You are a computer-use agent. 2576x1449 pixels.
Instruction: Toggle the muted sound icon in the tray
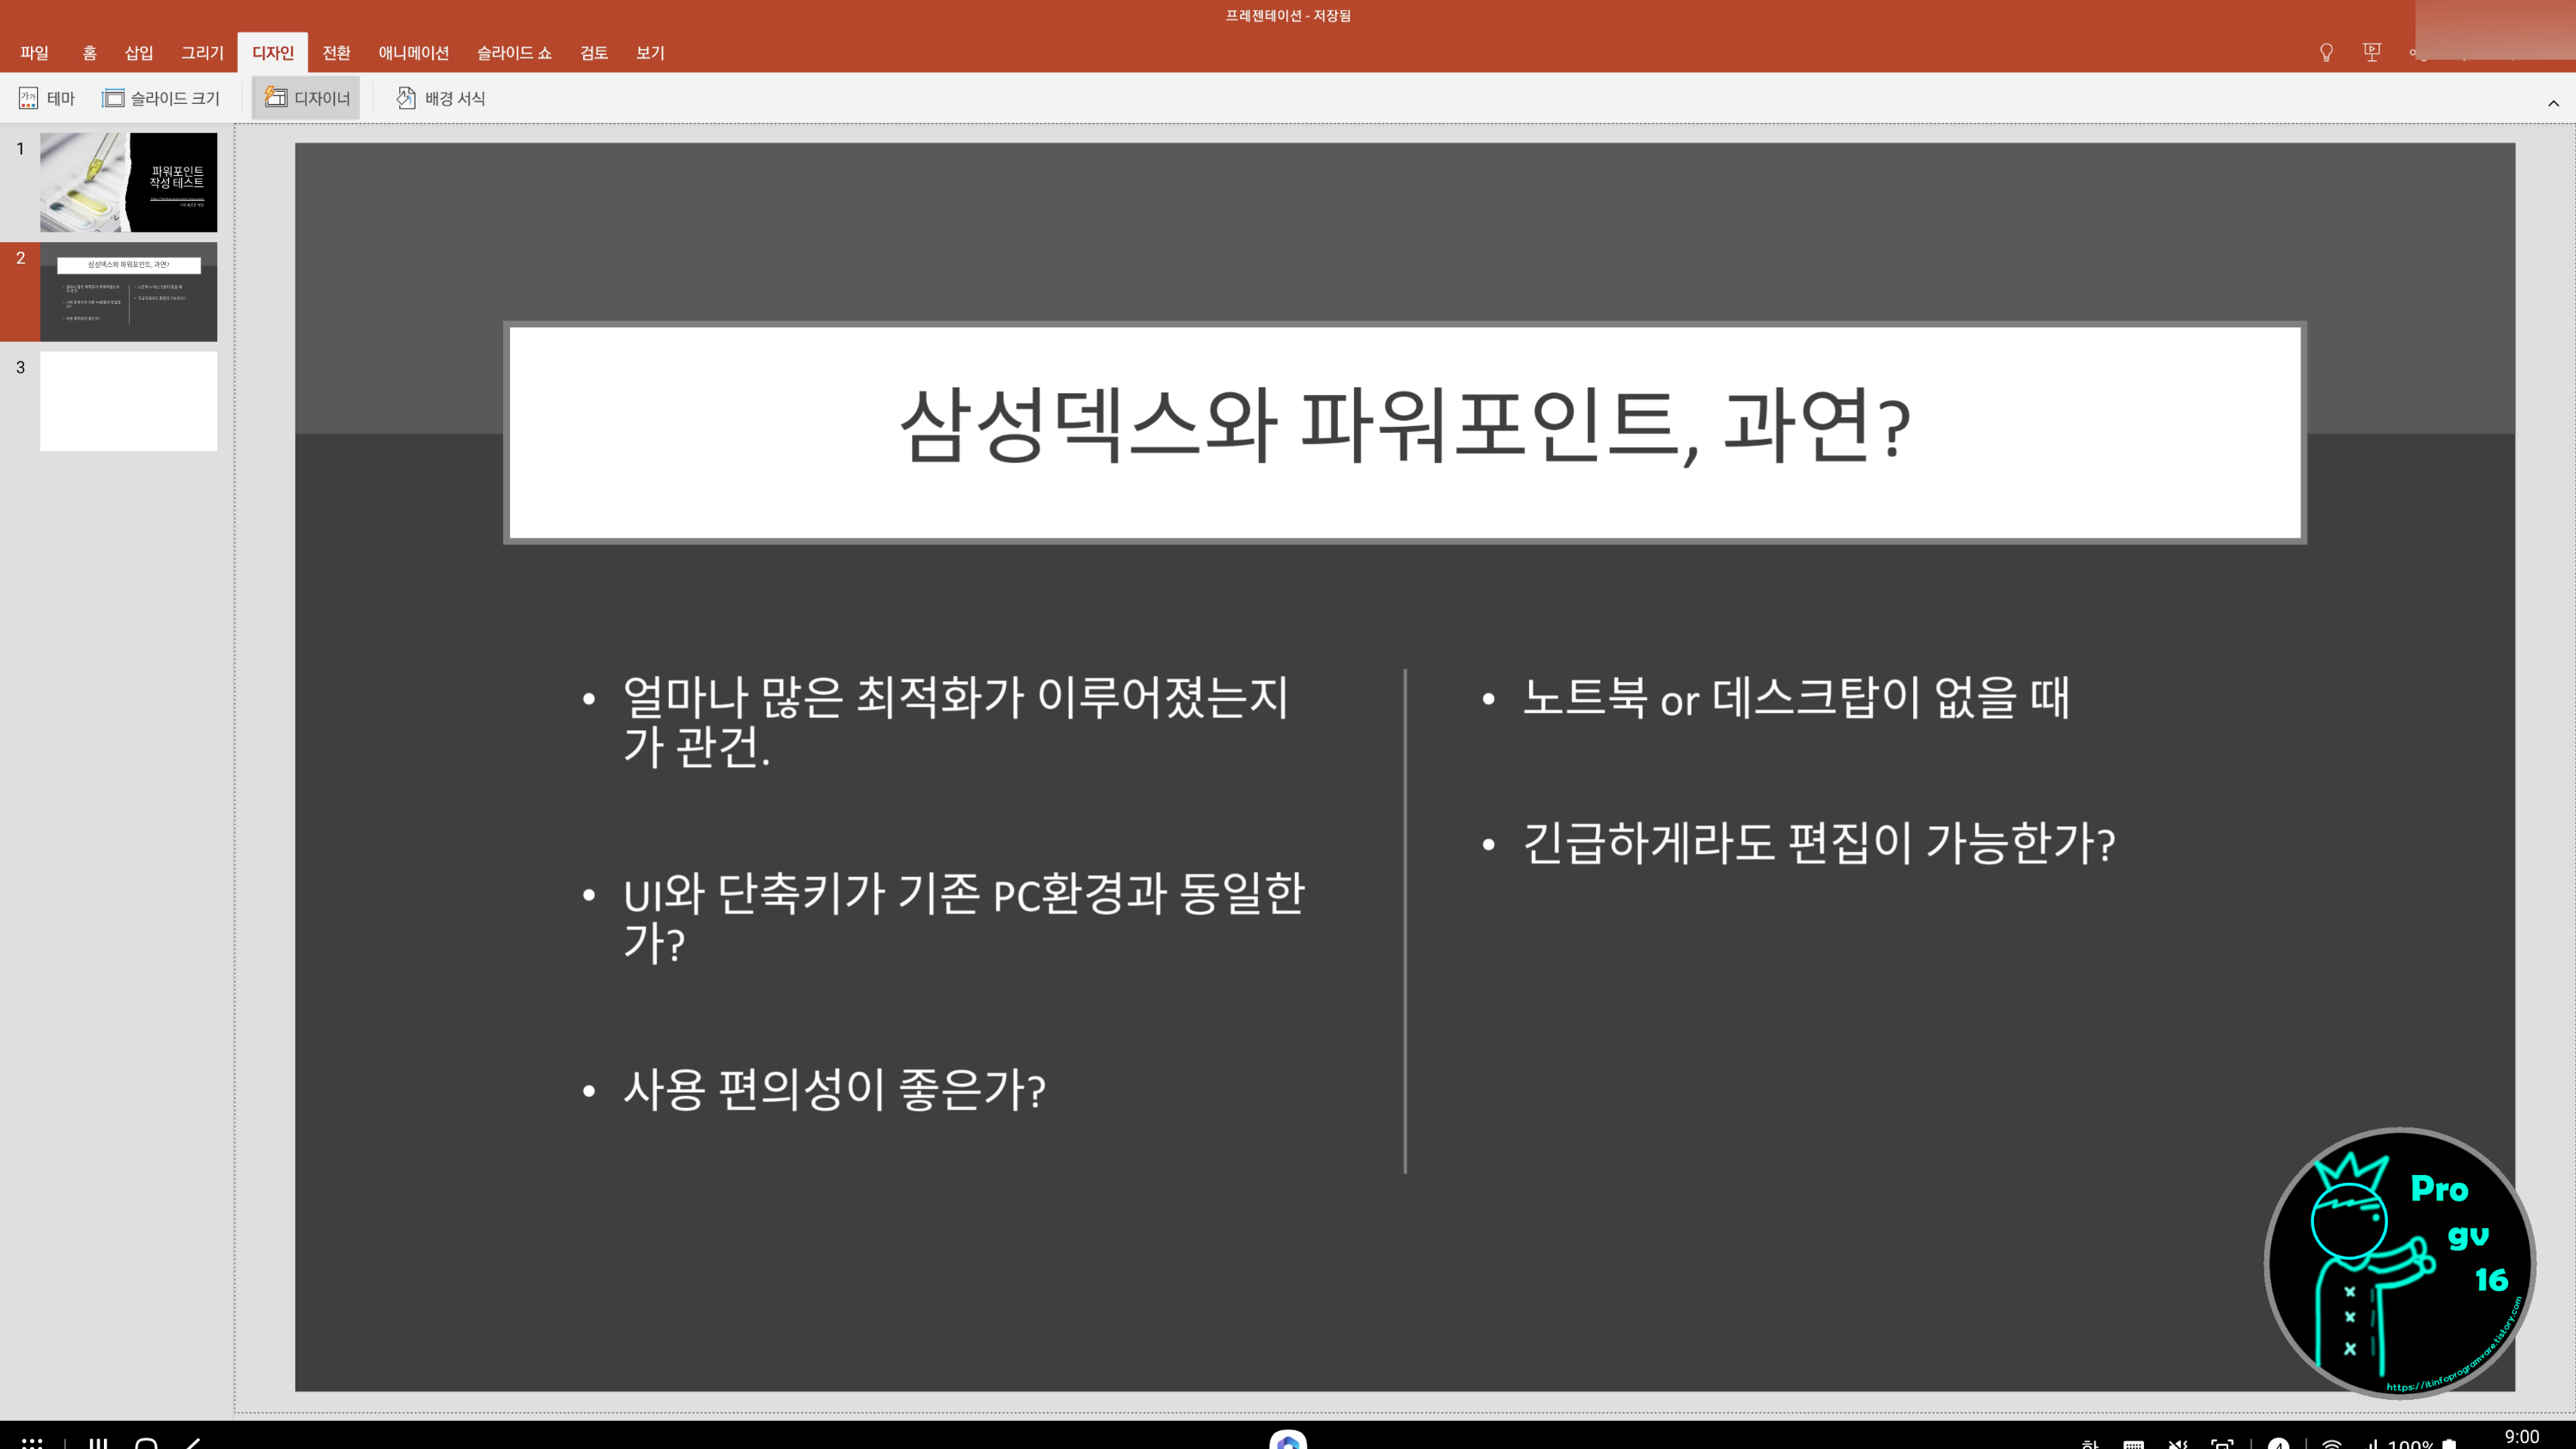2176,1445
